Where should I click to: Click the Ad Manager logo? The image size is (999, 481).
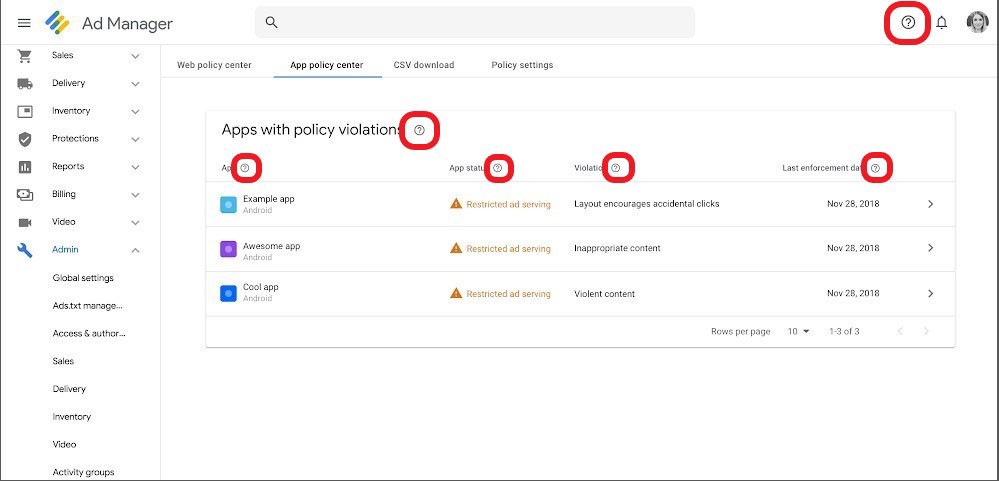57,23
